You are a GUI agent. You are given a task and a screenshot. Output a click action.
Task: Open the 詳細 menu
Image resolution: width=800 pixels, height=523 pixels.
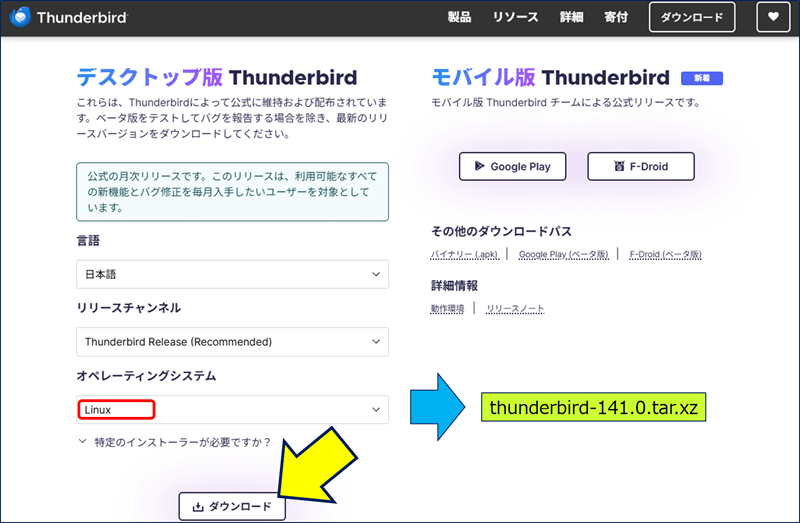(571, 17)
